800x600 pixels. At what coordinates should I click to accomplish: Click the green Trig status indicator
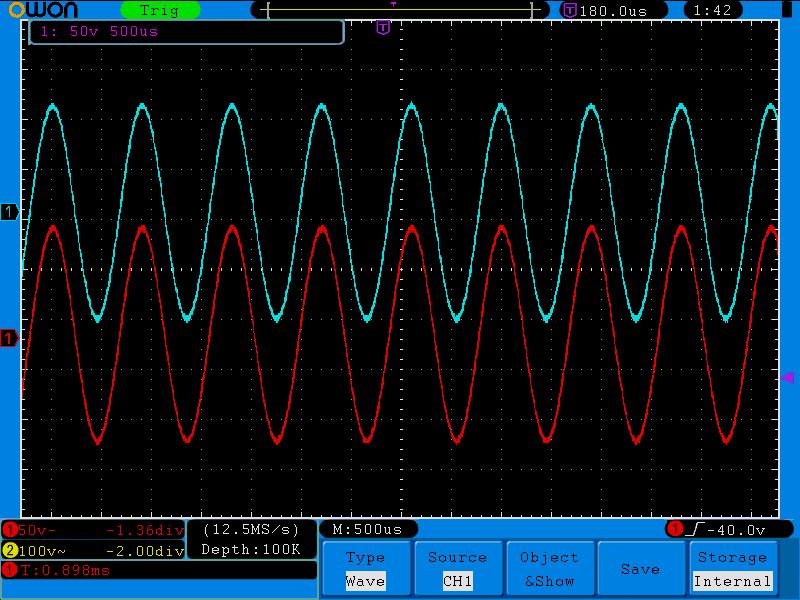pos(160,10)
